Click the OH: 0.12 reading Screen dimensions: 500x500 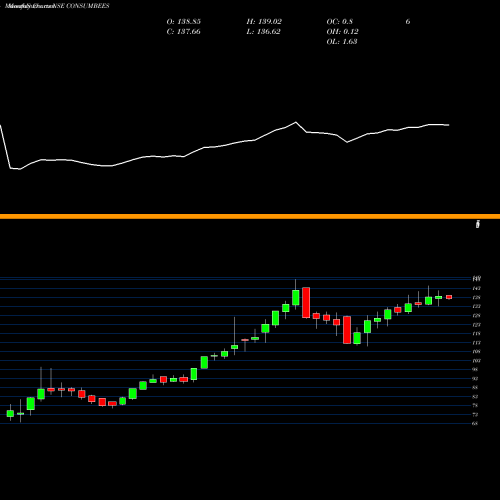click(342, 32)
